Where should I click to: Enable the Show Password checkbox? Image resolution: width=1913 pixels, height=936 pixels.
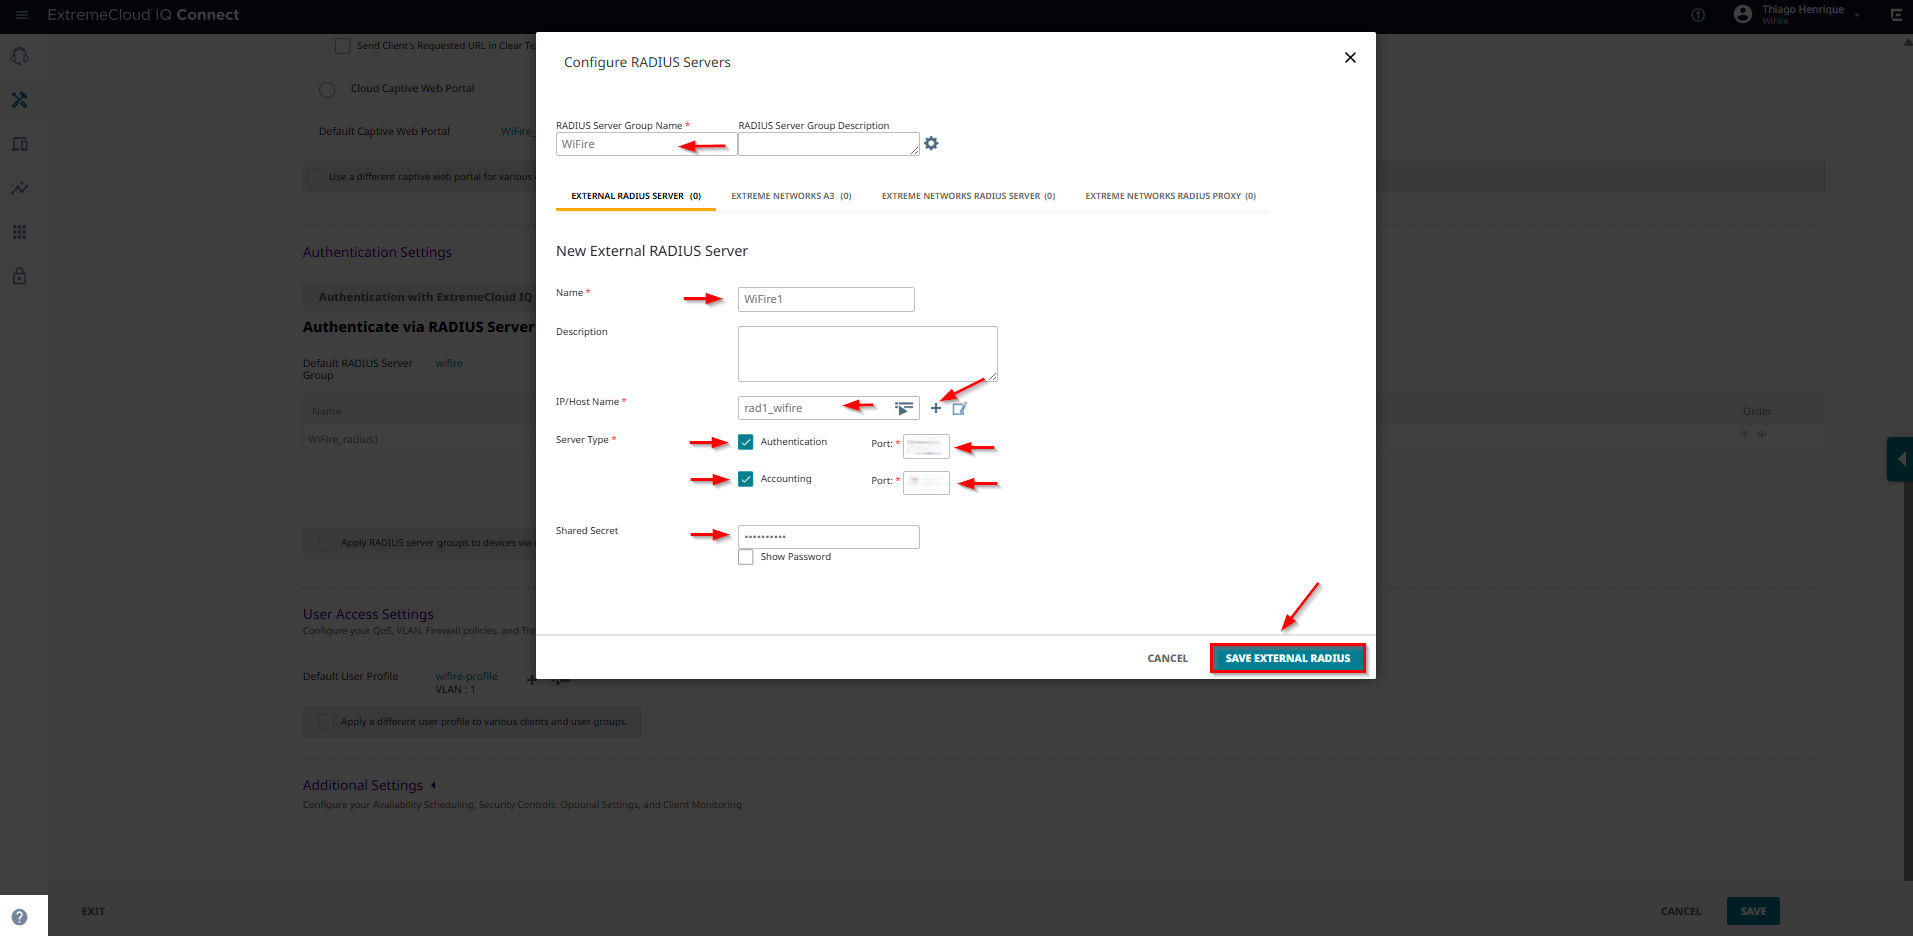[746, 557]
